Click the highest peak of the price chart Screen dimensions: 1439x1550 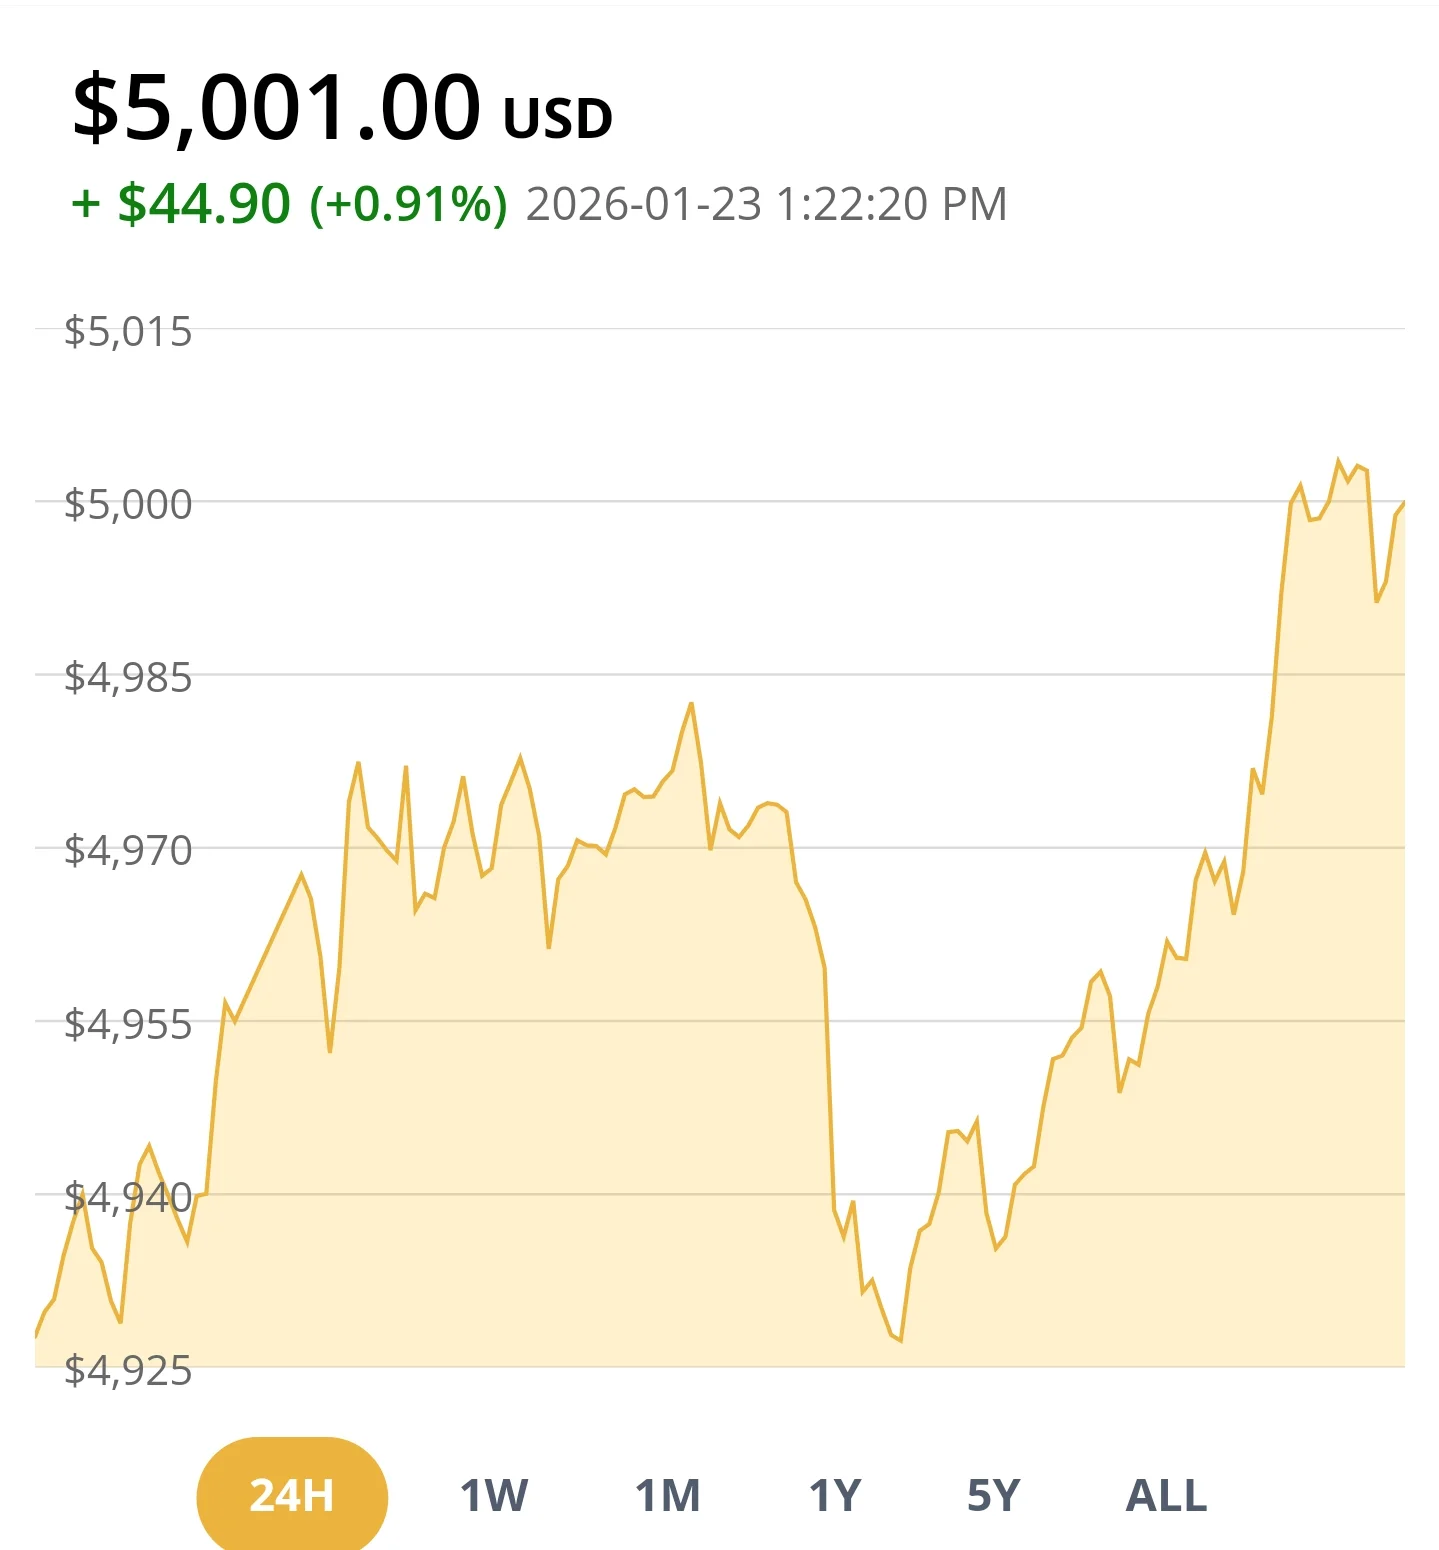pyautogui.click(x=1338, y=461)
